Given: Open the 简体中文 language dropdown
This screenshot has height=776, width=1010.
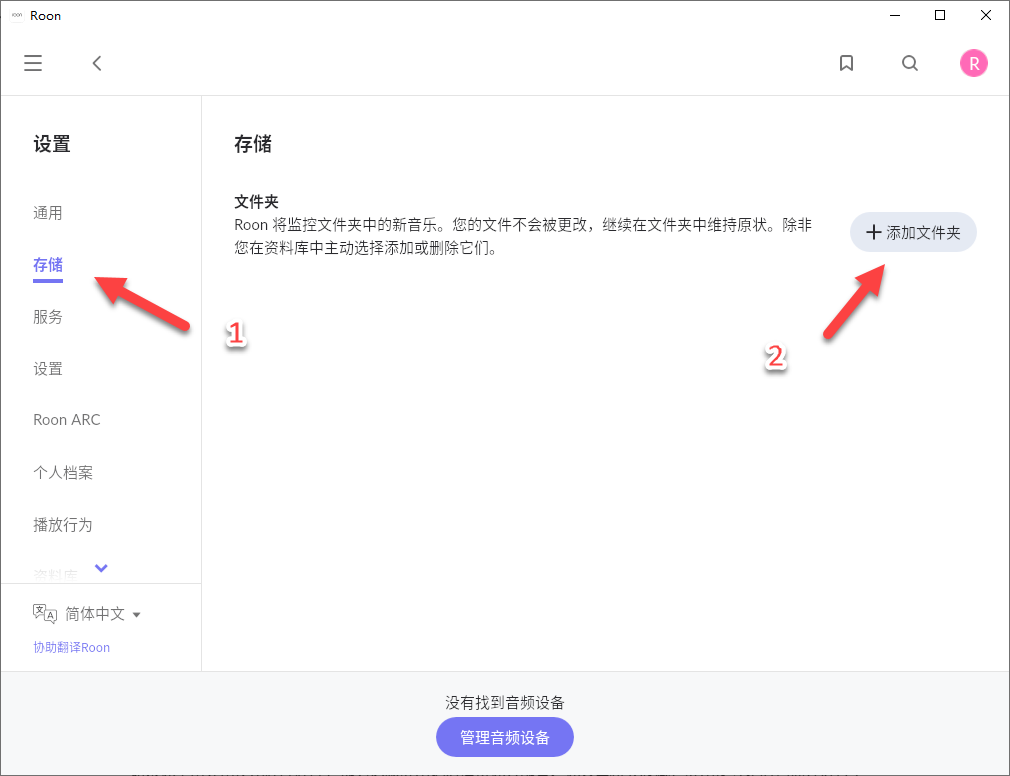Looking at the screenshot, I should tap(102, 614).
